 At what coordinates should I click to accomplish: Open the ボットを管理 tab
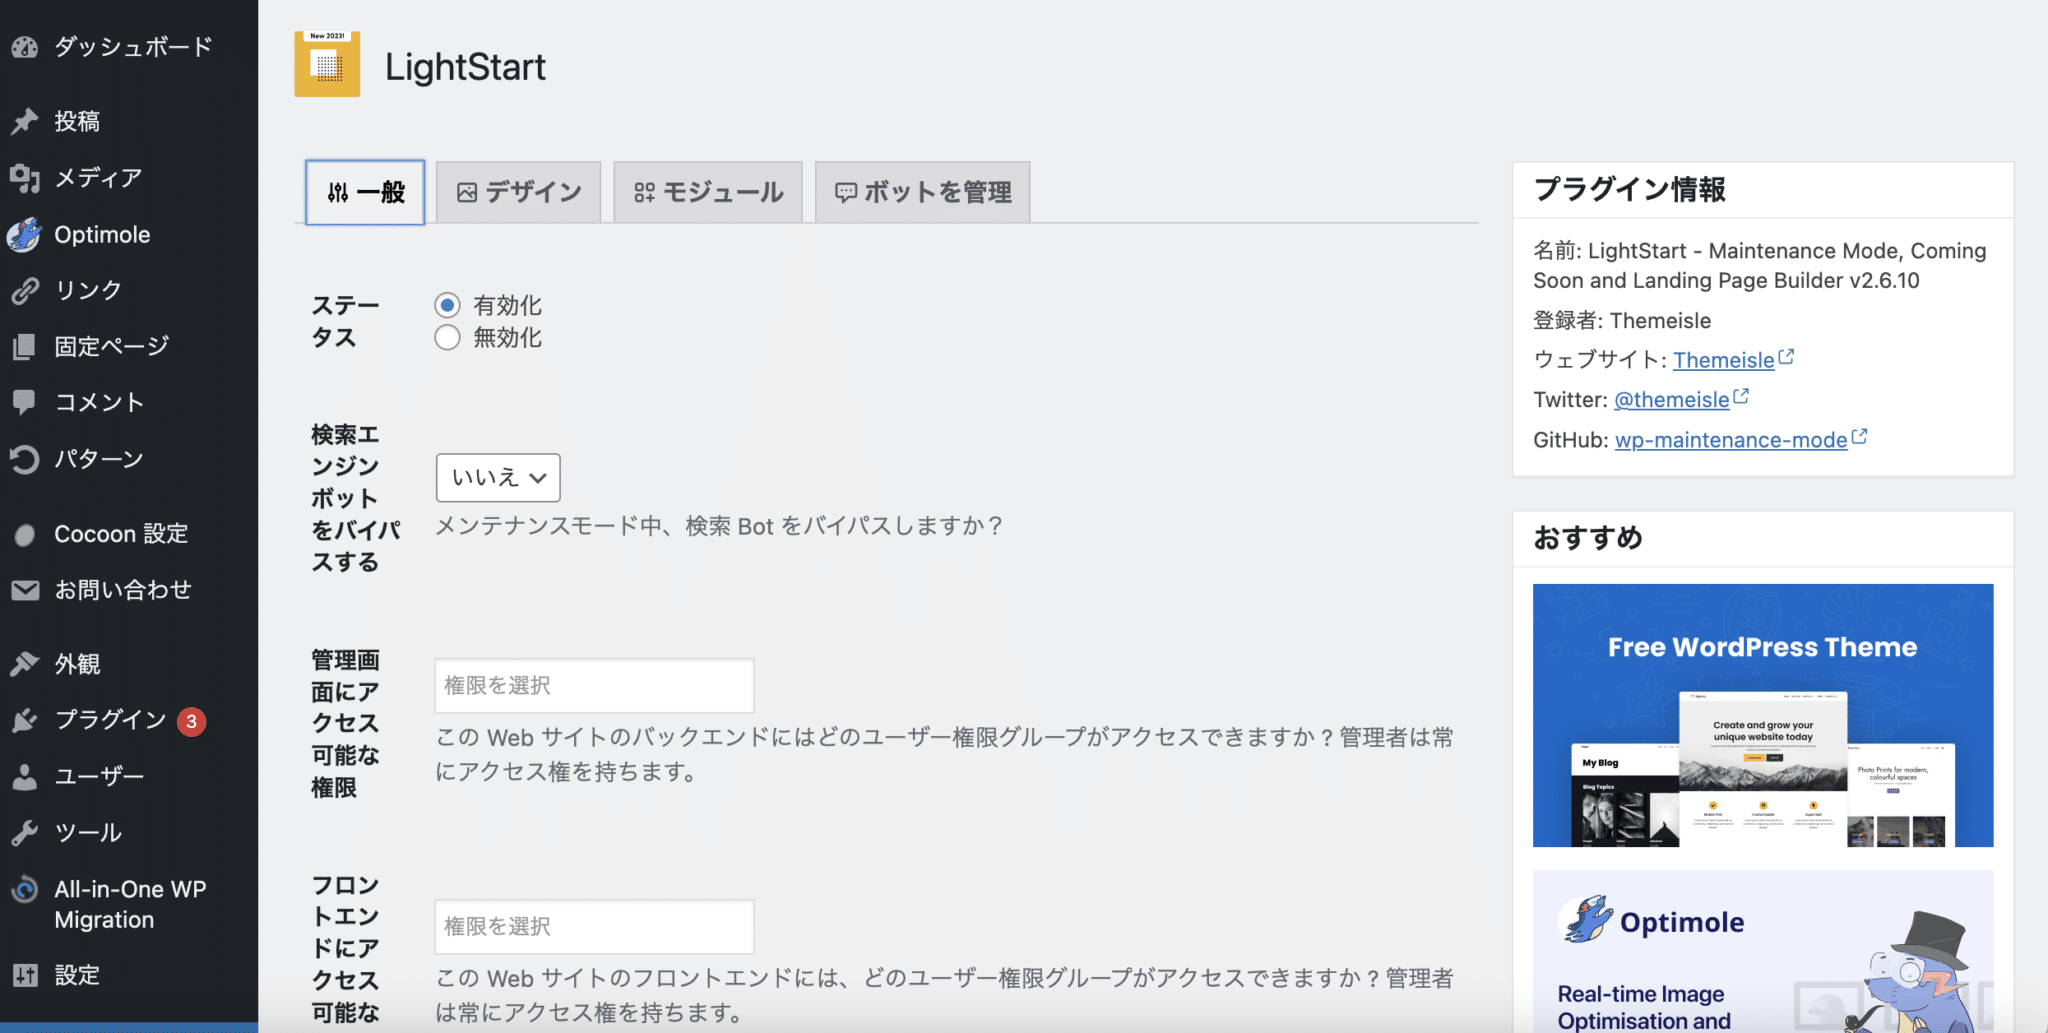coord(921,191)
